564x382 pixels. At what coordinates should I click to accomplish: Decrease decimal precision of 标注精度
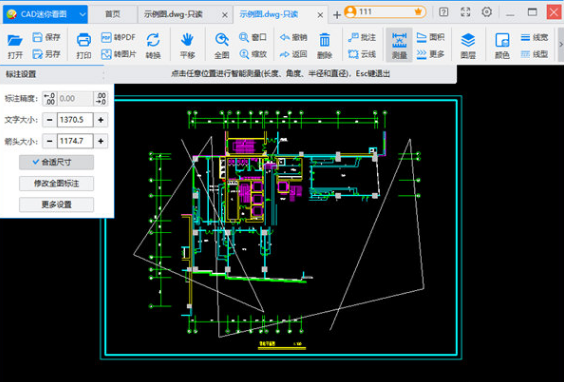click(49, 99)
